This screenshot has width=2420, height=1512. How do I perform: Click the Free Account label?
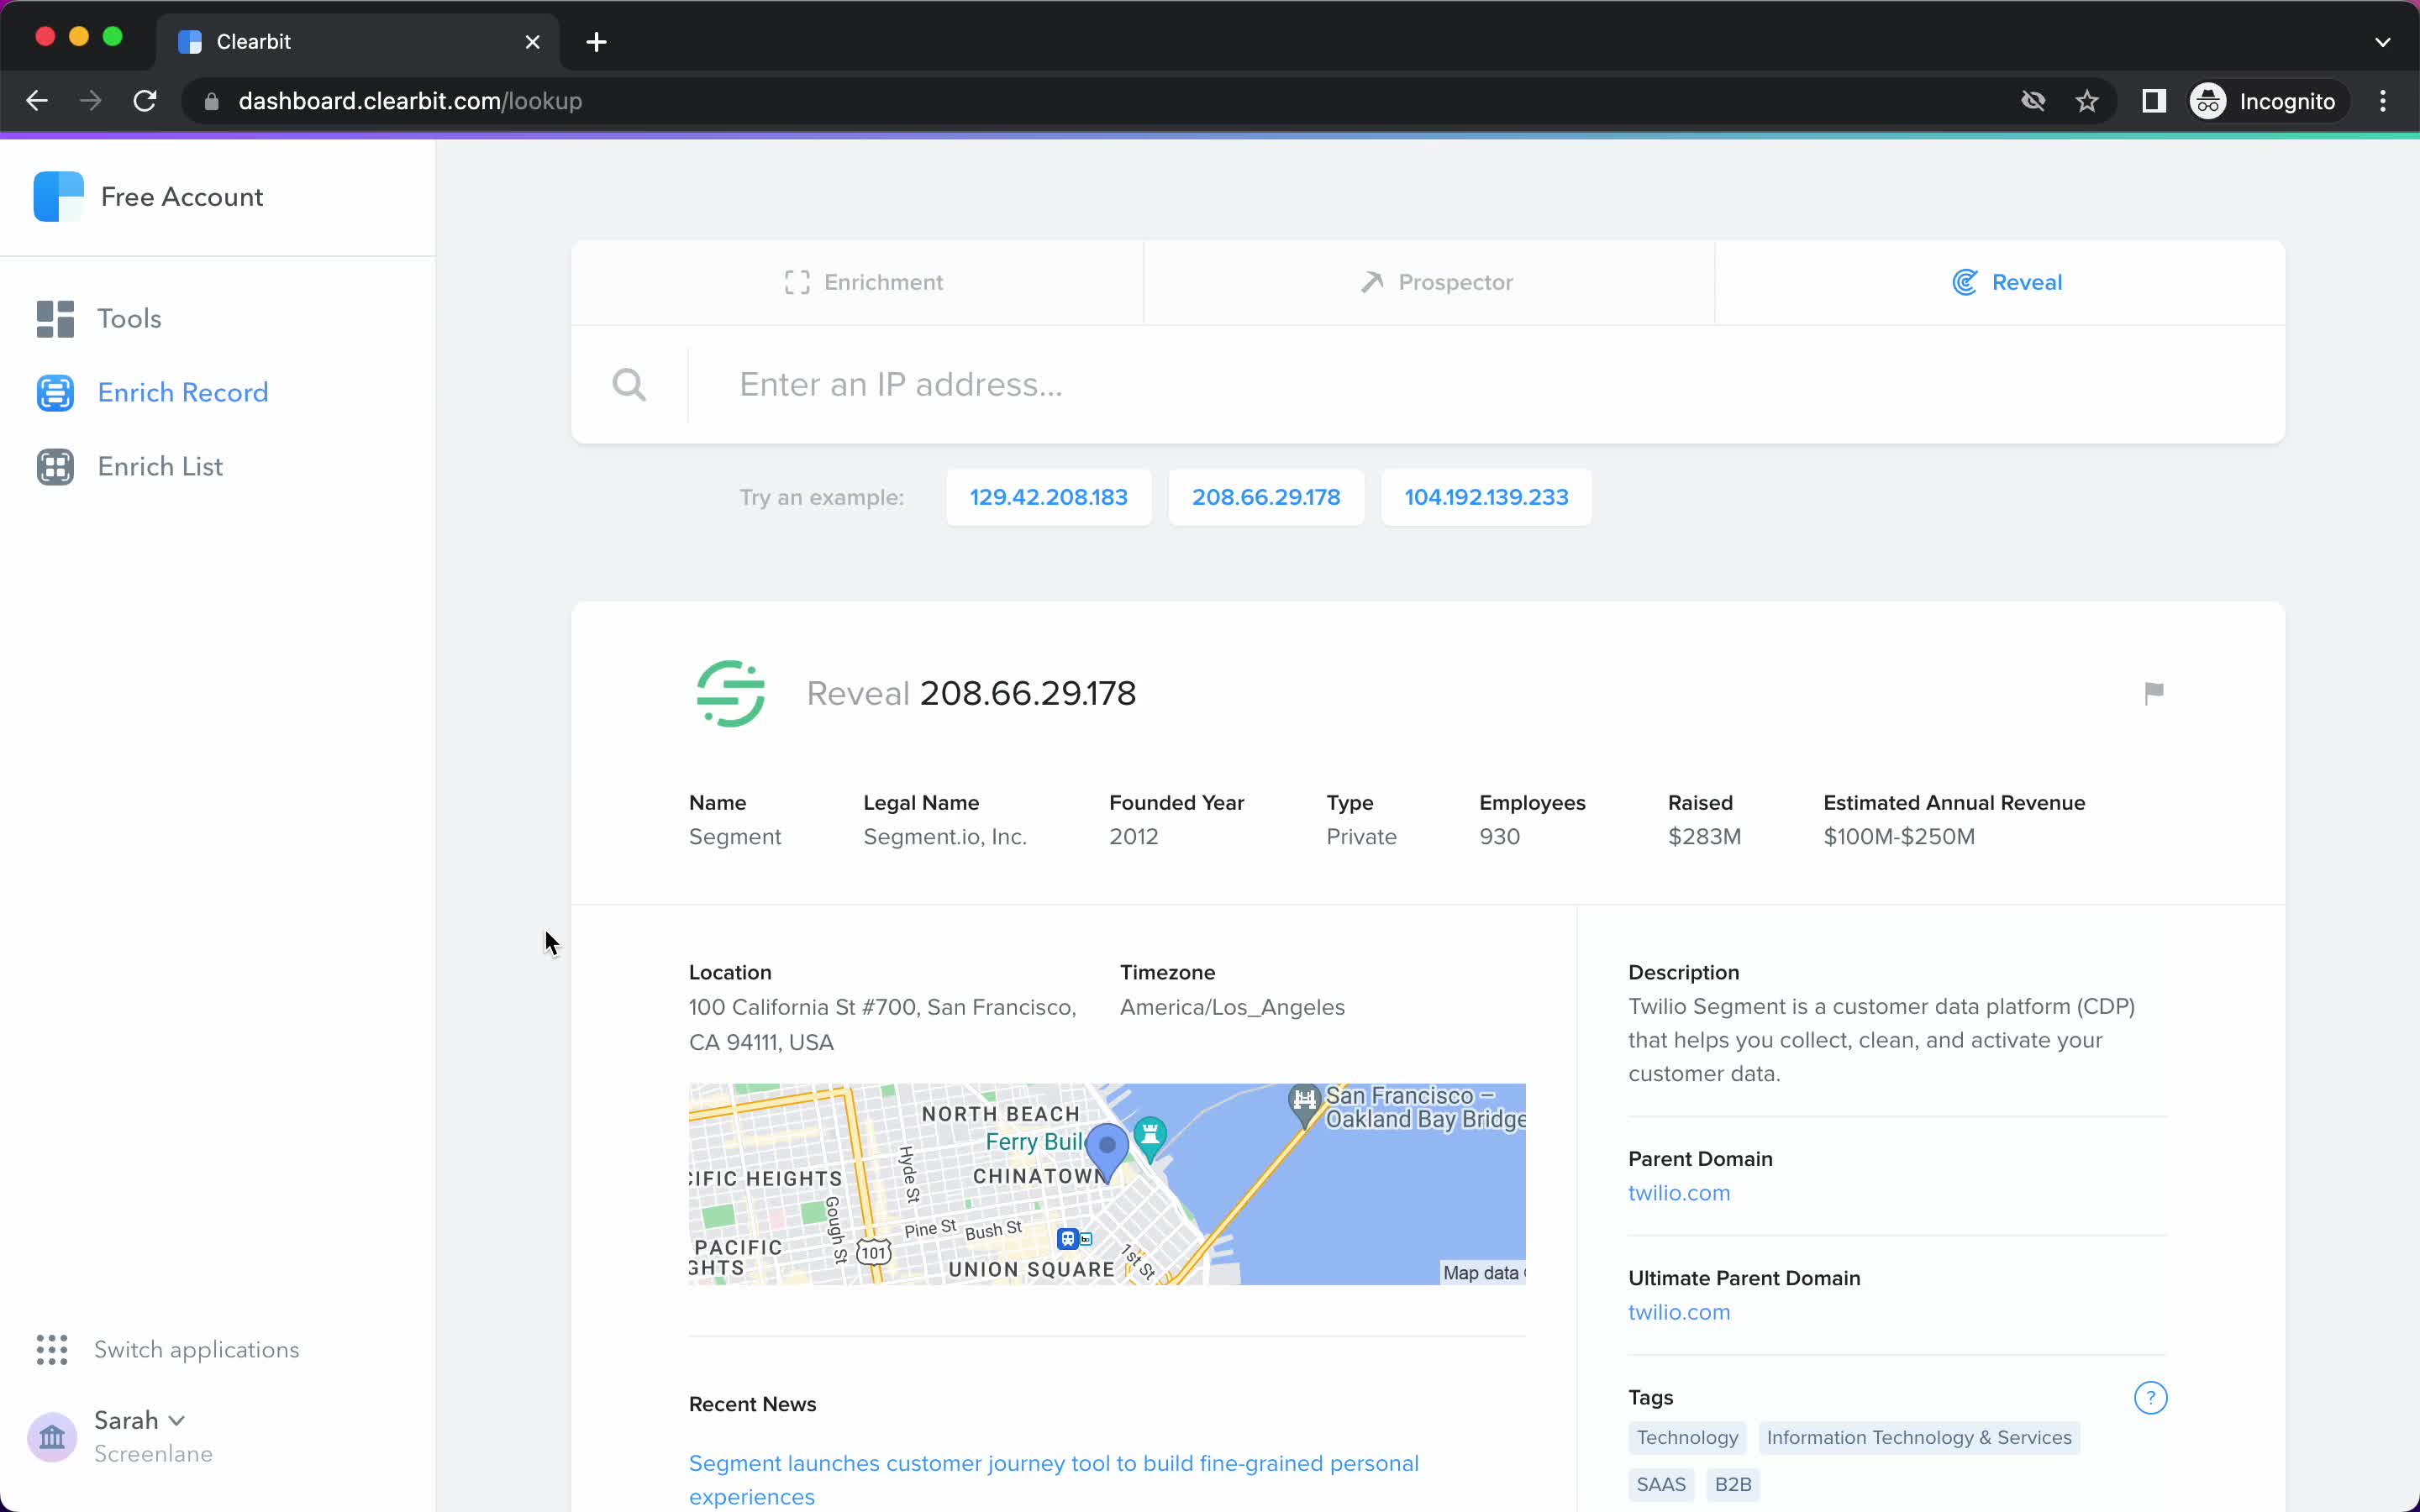182,197
